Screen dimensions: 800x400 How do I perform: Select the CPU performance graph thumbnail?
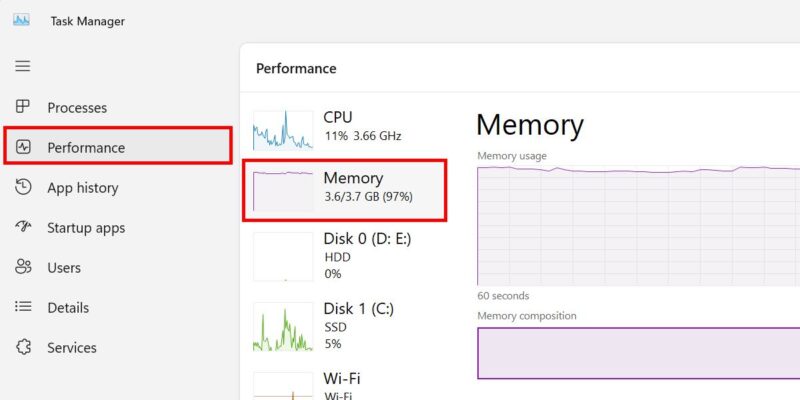[x=283, y=130]
